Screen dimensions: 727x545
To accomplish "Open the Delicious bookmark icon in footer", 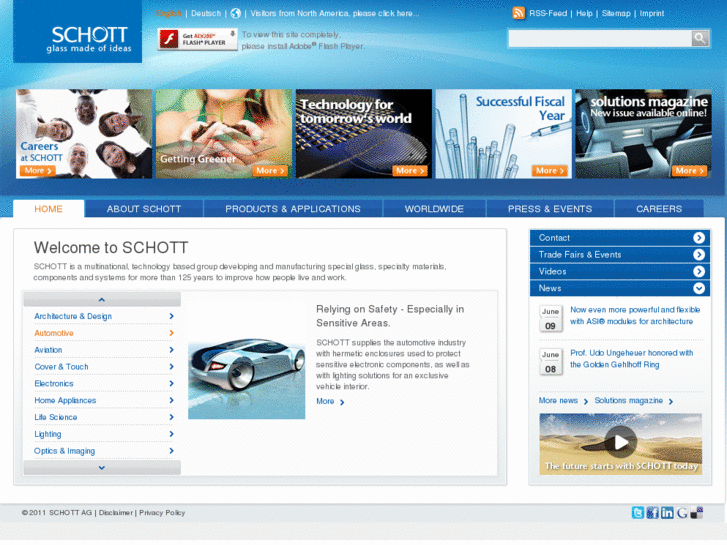I will point(696,513).
